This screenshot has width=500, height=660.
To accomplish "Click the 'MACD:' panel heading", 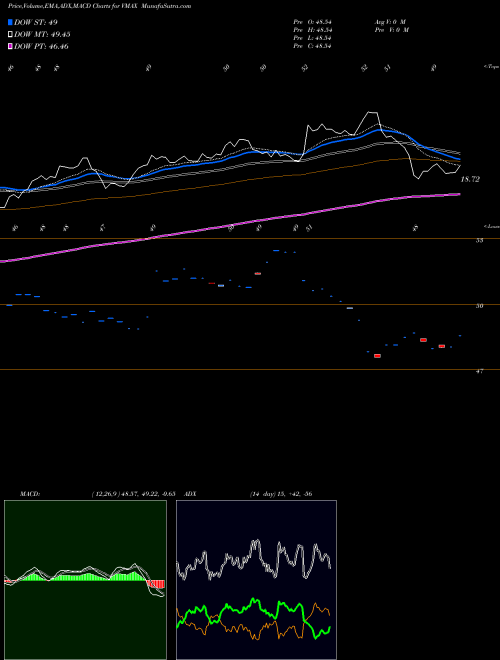I will pos(30,494).
